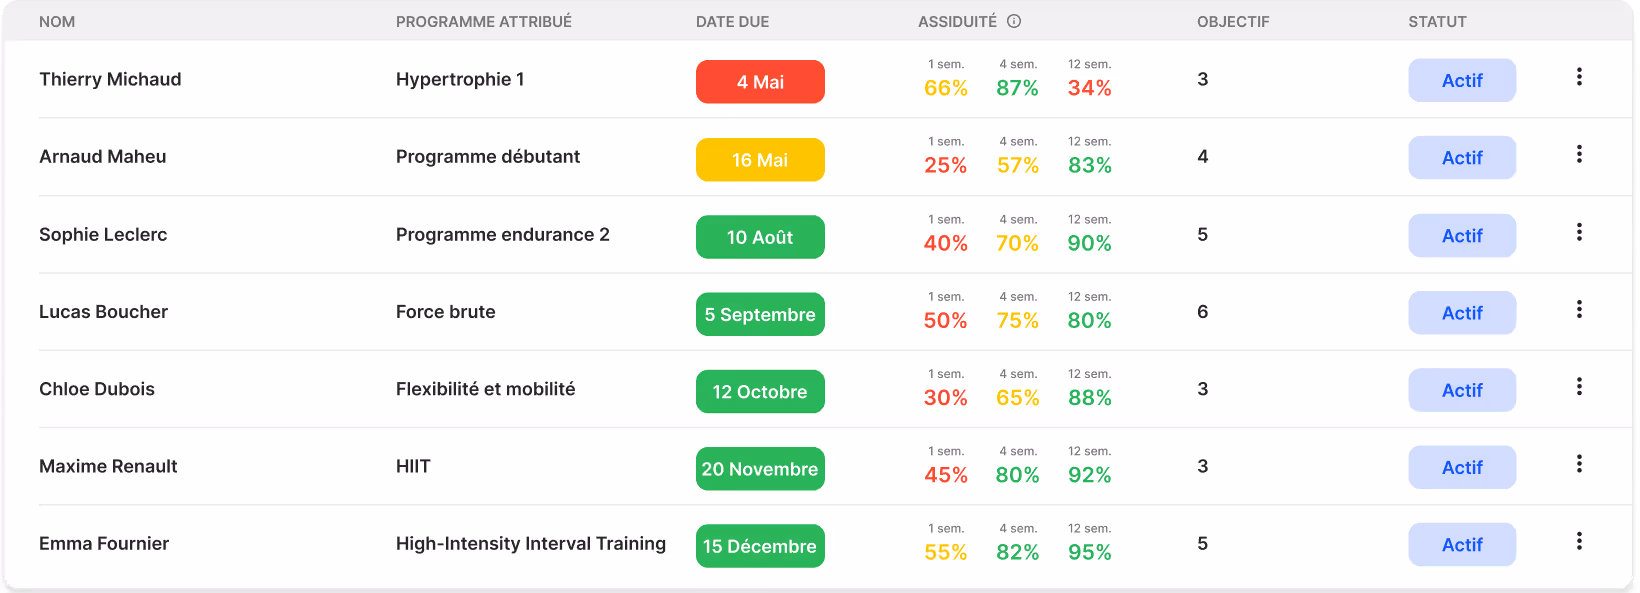Click the Actif status for Thierry Michaud
The image size is (1640, 593).
pos(1462,81)
